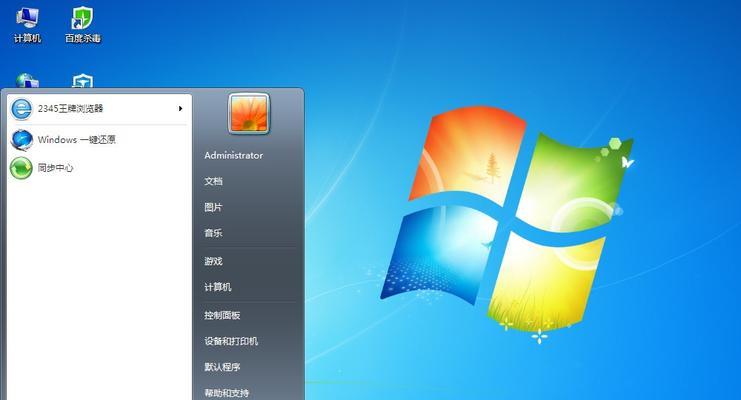Viewport: 741px width, 400px height.
Task: Open the 百度杀毒 desktop shortcut
Action: coord(83,25)
